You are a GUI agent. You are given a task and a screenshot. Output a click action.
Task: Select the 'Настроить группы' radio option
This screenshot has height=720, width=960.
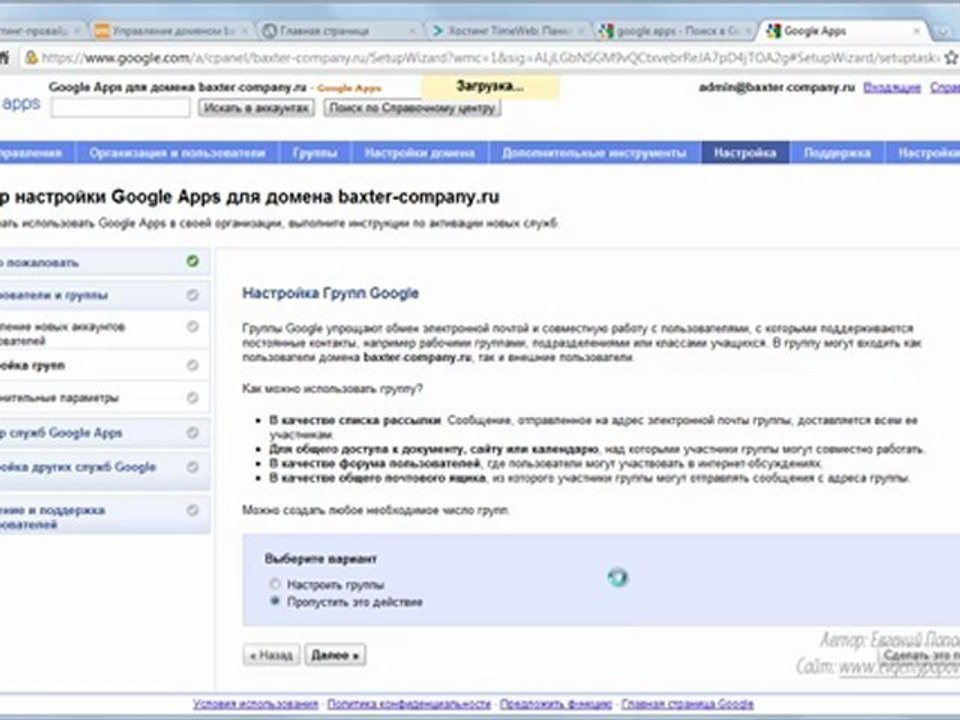tap(275, 584)
